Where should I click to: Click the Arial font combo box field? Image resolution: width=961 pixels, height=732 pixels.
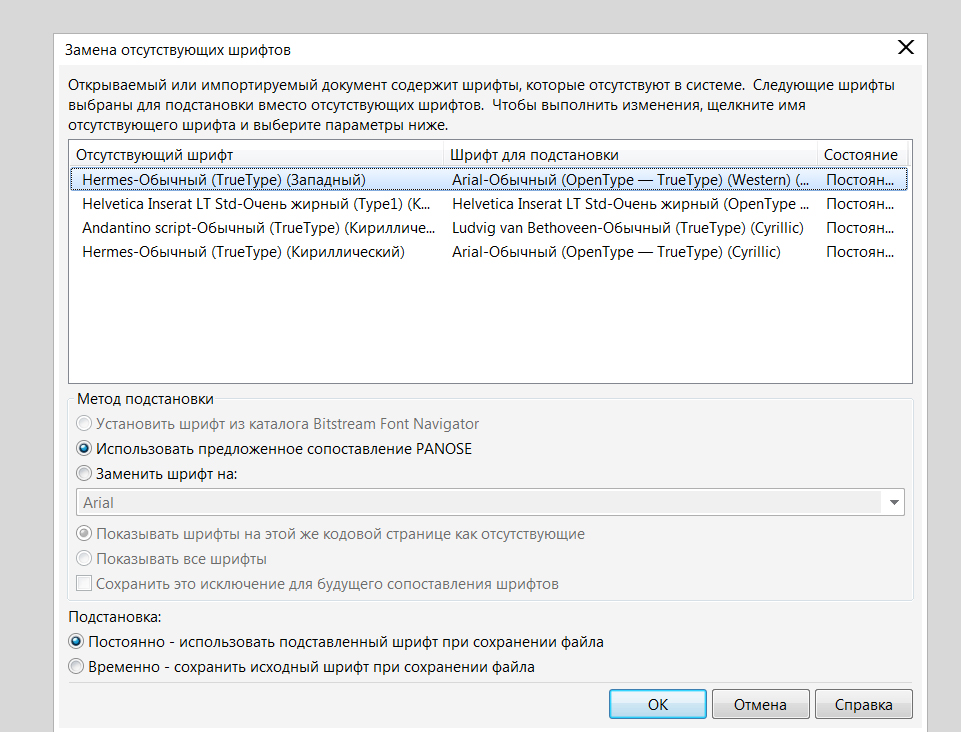490,503
